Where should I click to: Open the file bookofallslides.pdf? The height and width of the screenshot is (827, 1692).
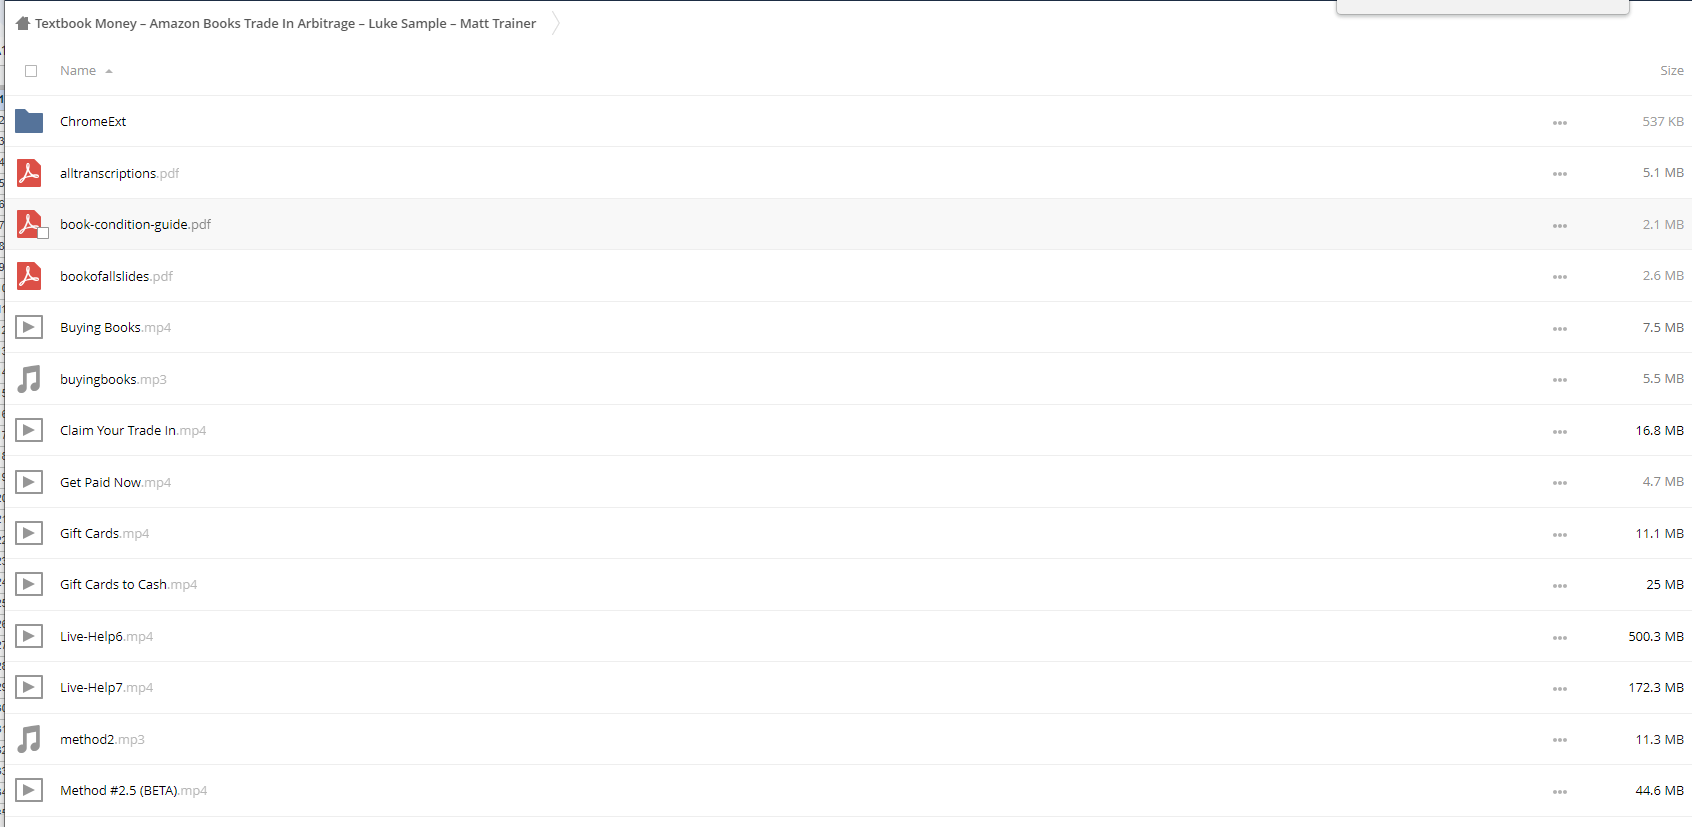tap(116, 276)
